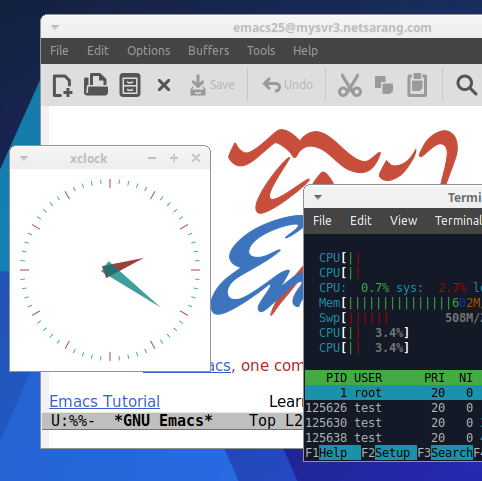Click the PRI column header in htop
This screenshot has width=482, height=481.
coord(434,378)
